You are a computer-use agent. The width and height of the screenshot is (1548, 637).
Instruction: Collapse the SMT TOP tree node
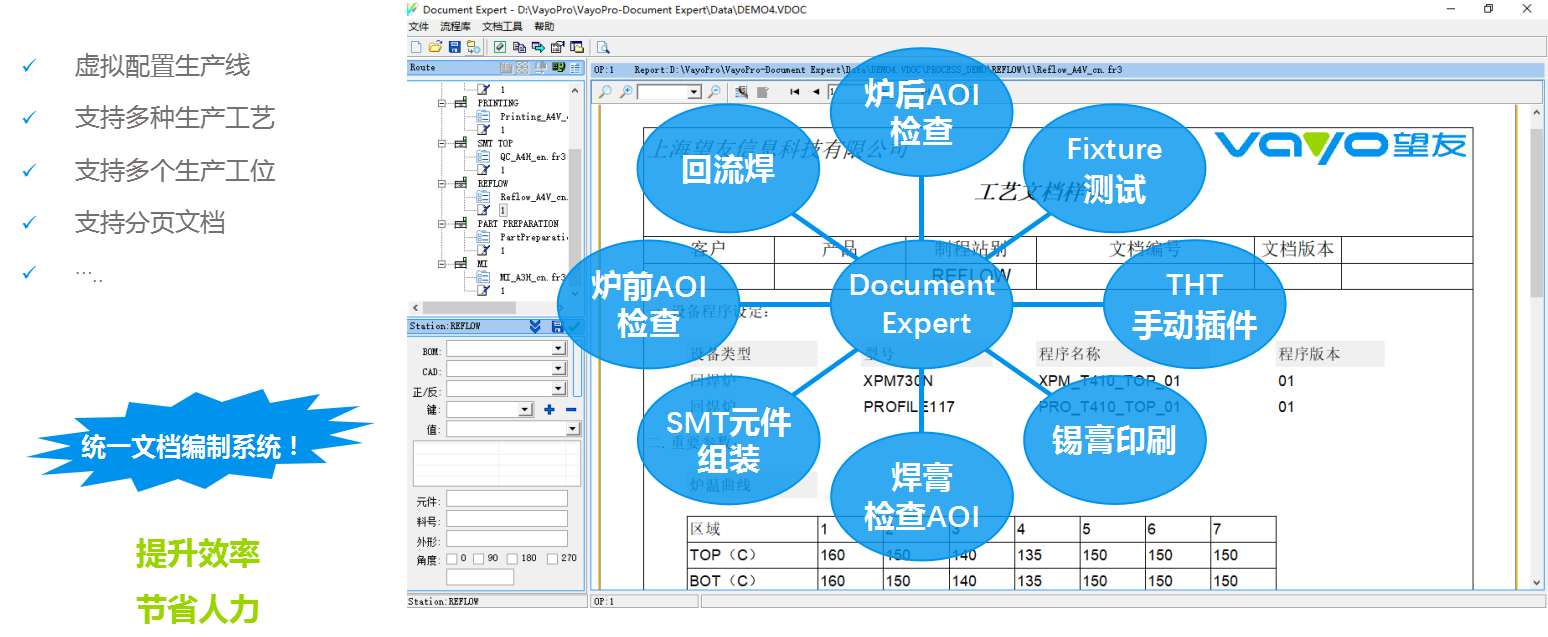(442, 143)
